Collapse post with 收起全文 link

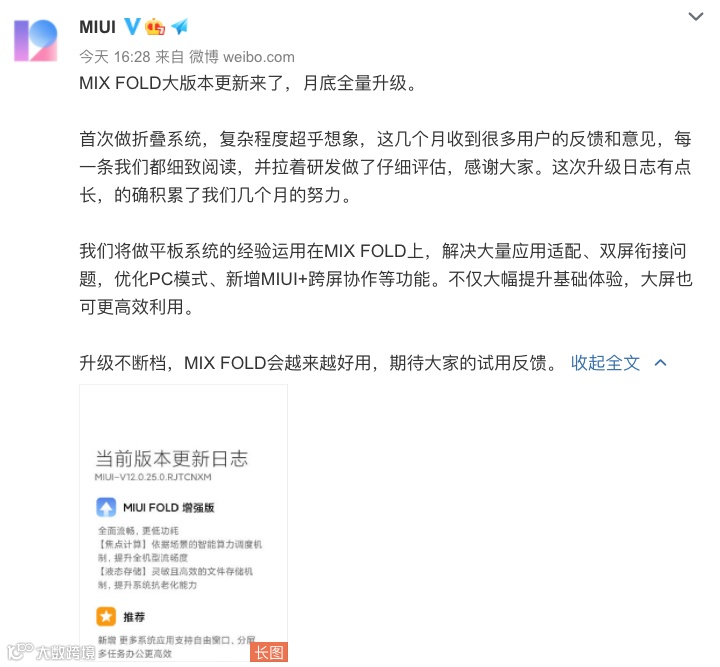(x=605, y=363)
